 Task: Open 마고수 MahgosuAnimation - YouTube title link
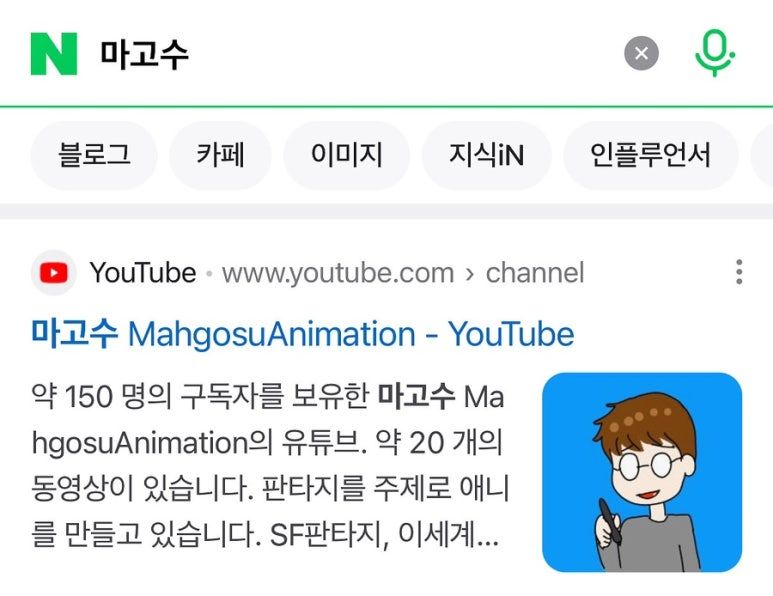point(303,334)
